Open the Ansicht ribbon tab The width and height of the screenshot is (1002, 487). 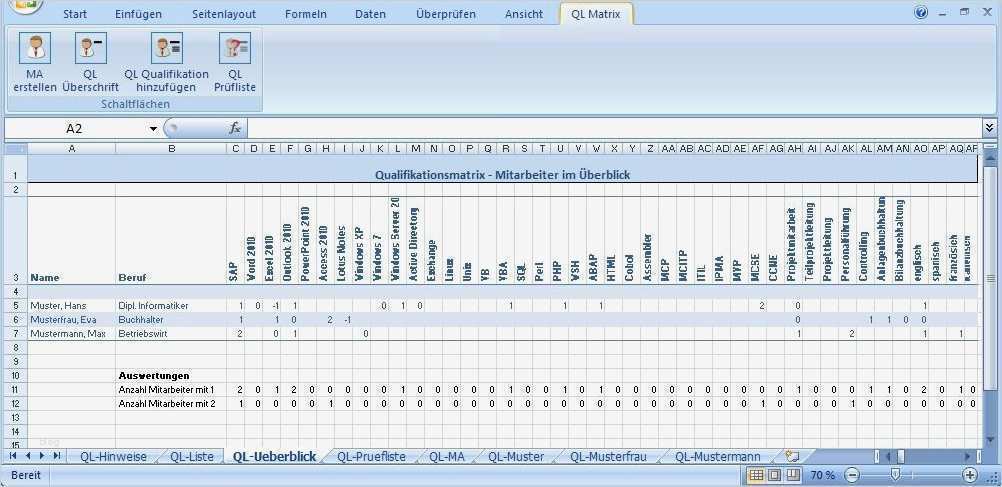click(524, 13)
